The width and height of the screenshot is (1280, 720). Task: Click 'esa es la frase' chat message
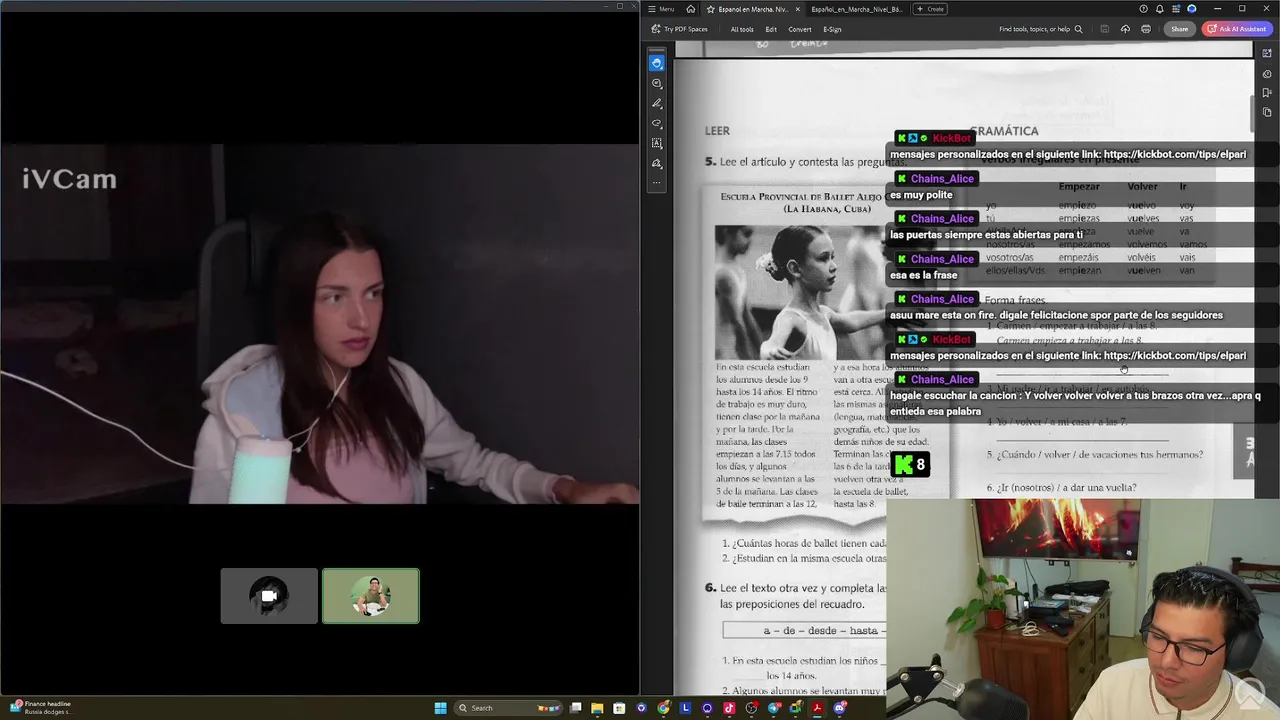924,275
